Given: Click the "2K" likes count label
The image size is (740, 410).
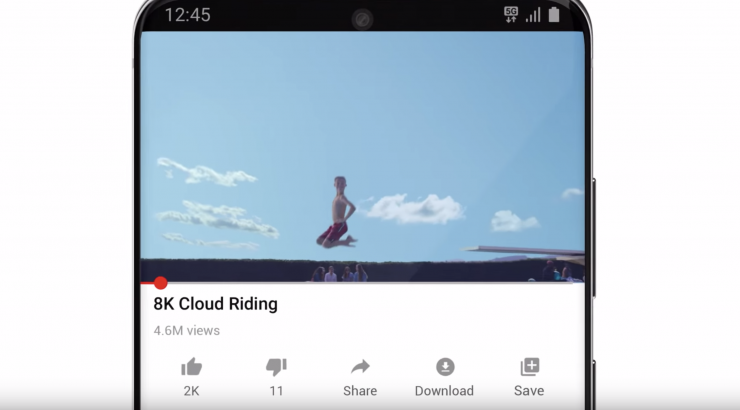Looking at the screenshot, I should 192,391.
